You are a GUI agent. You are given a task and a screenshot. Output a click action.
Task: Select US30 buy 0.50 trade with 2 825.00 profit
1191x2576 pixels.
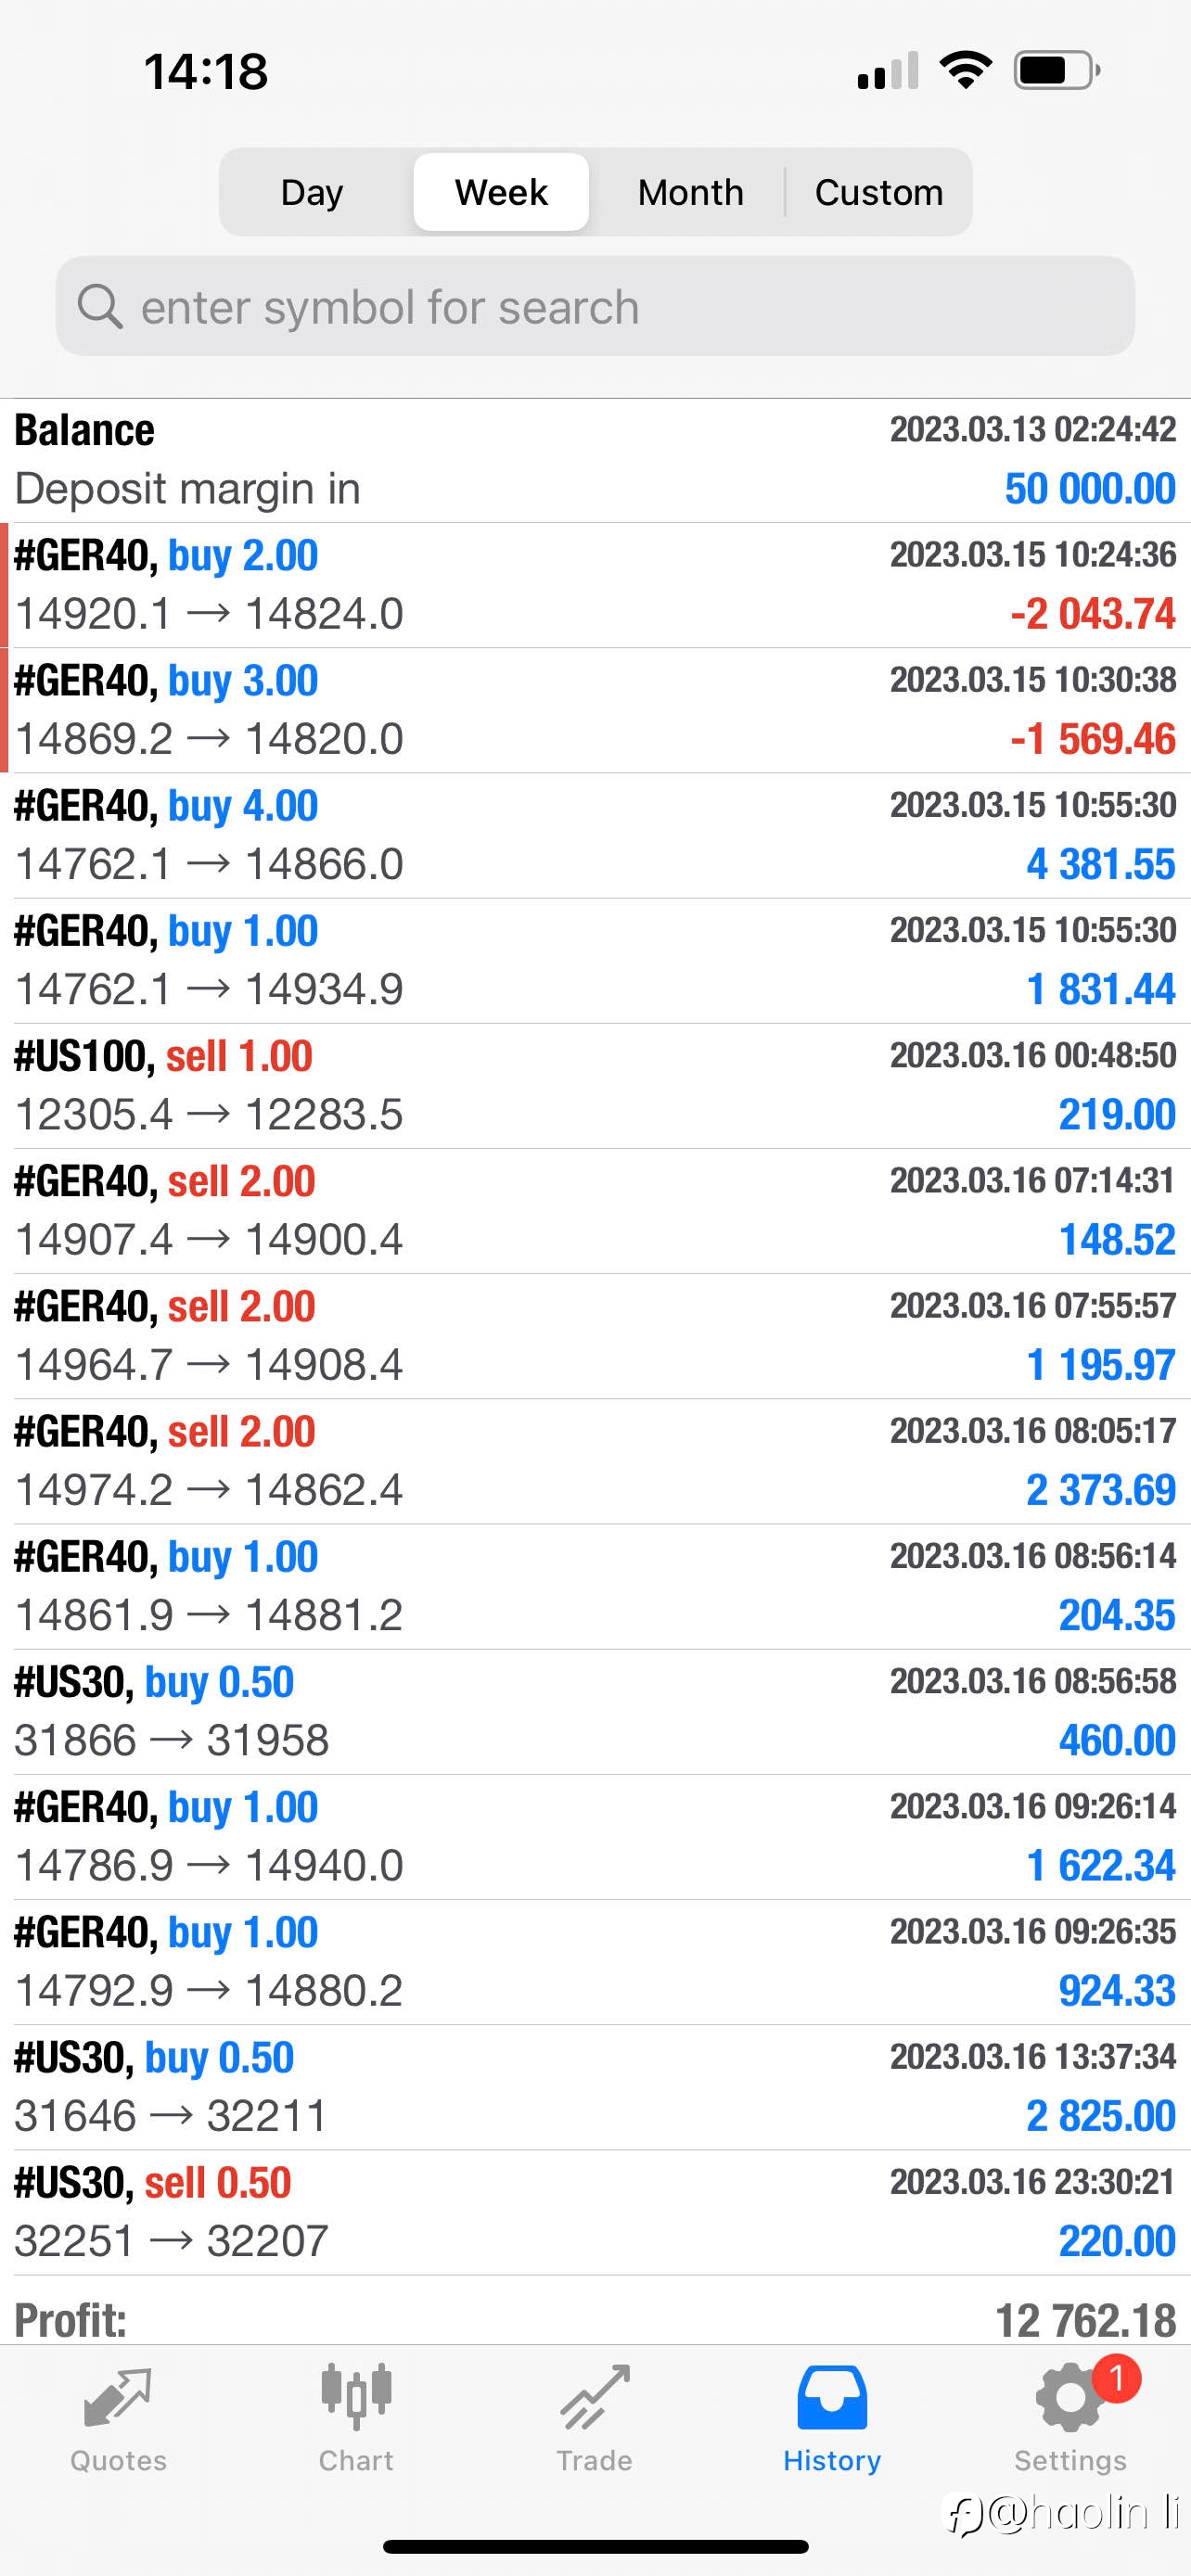[x=595, y=2087]
